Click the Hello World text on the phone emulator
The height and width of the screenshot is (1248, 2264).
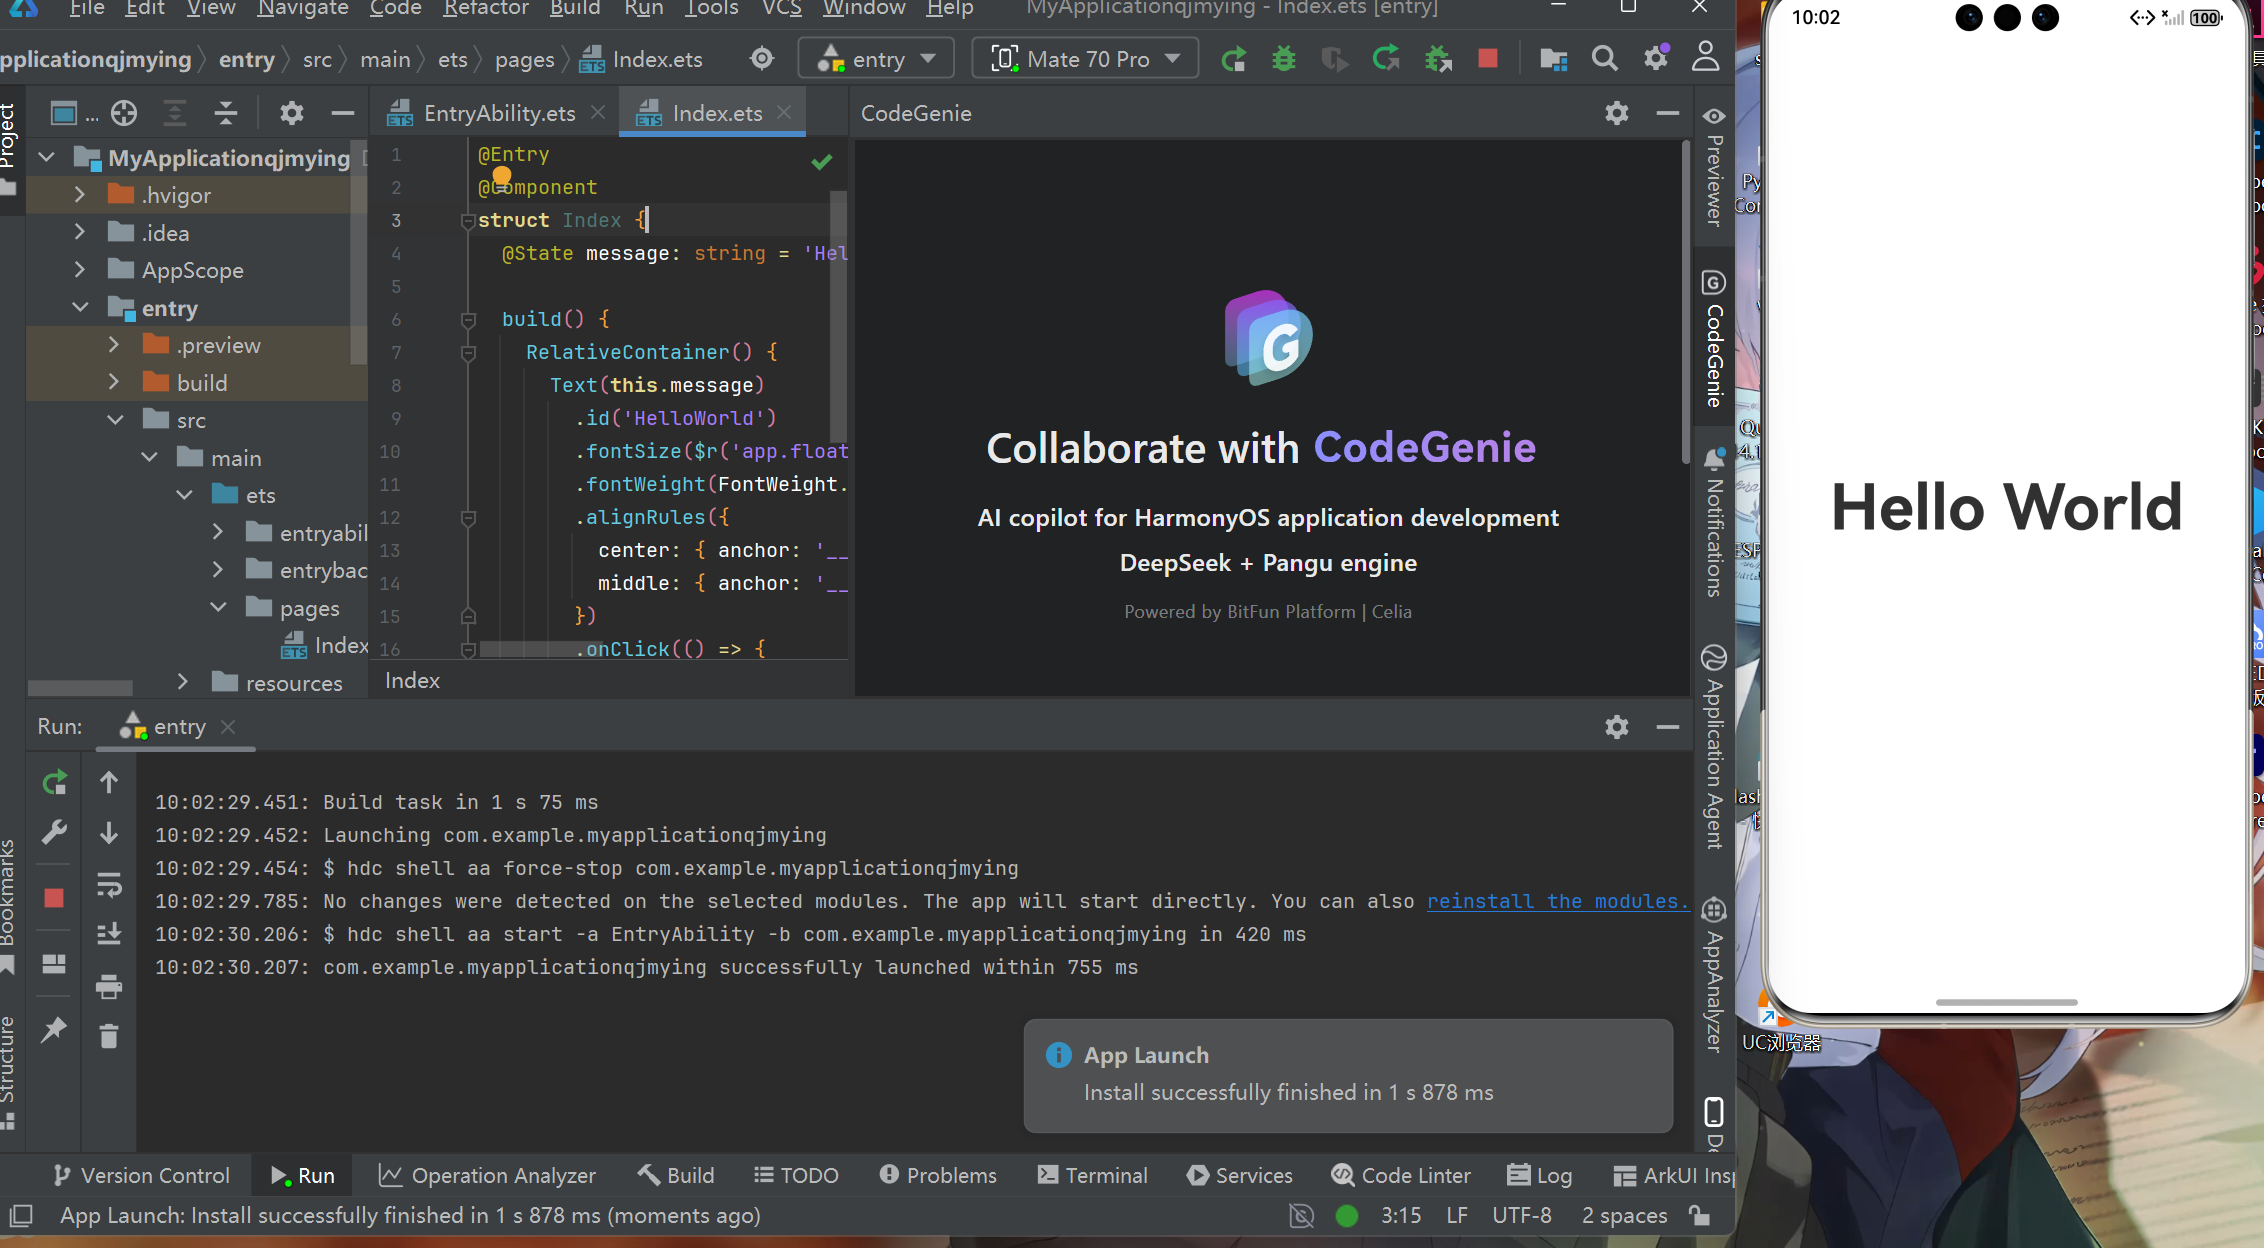click(2006, 507)
